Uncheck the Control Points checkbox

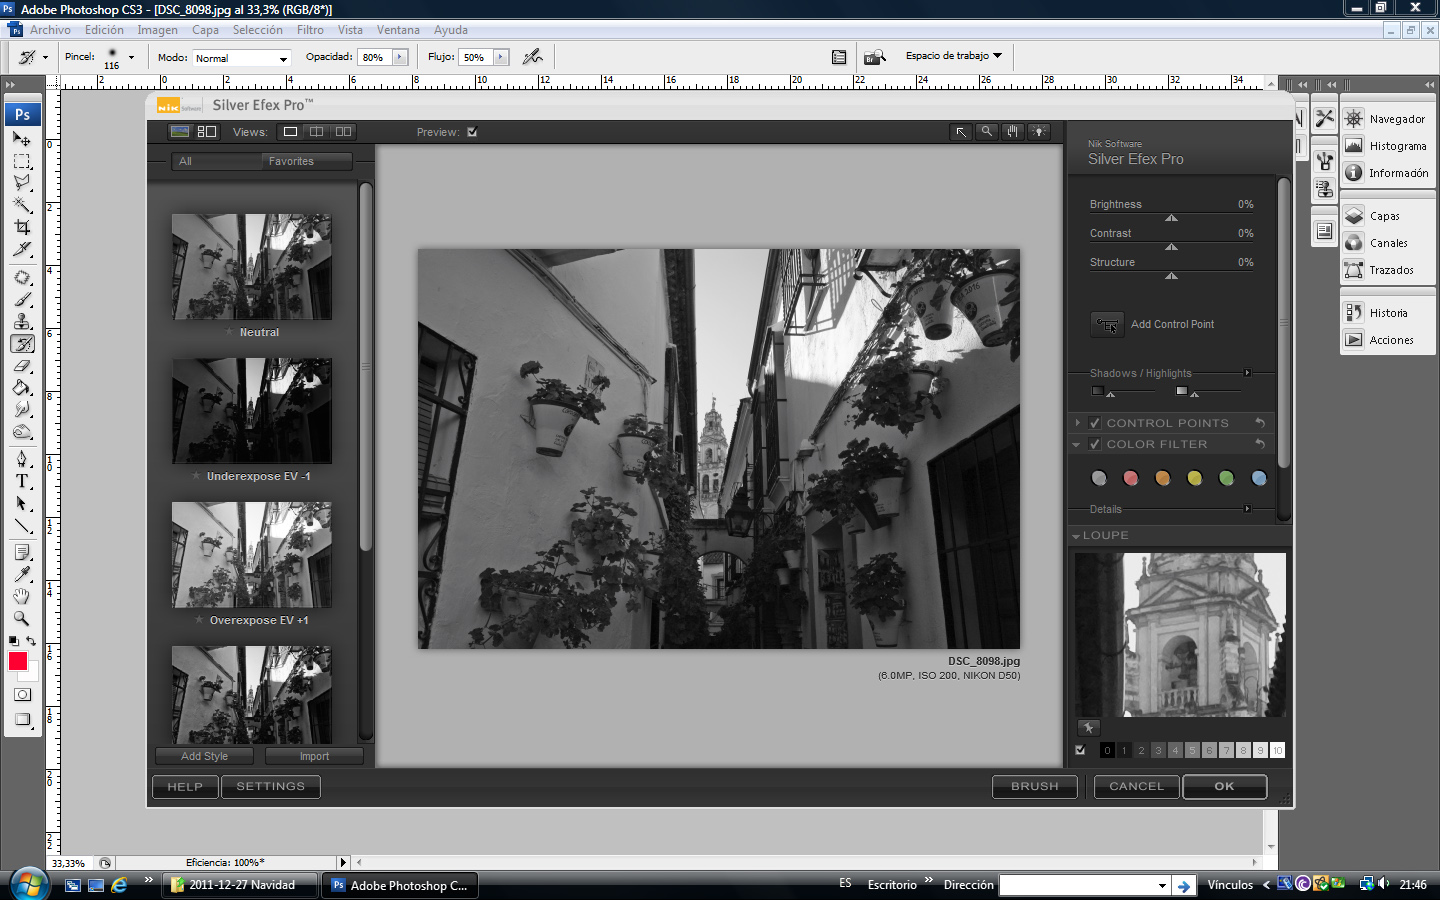click(x=1095, y=423)
